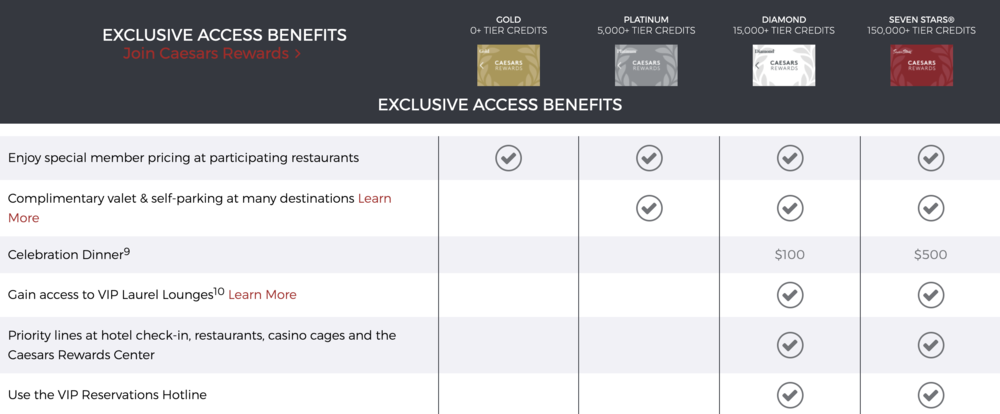Select the Diamond Caesars Rewards card image

[784, 65]
